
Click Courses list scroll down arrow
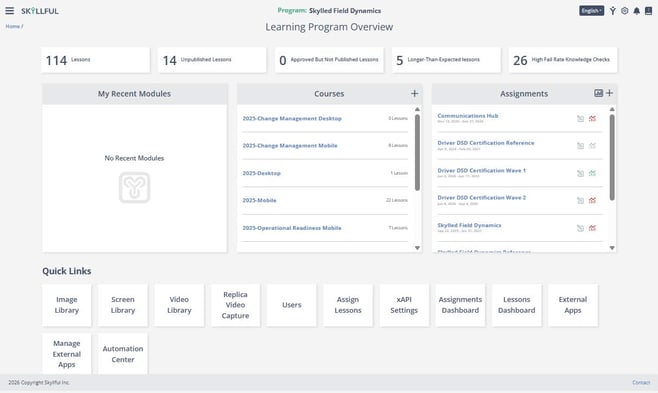tap(417, 248)
